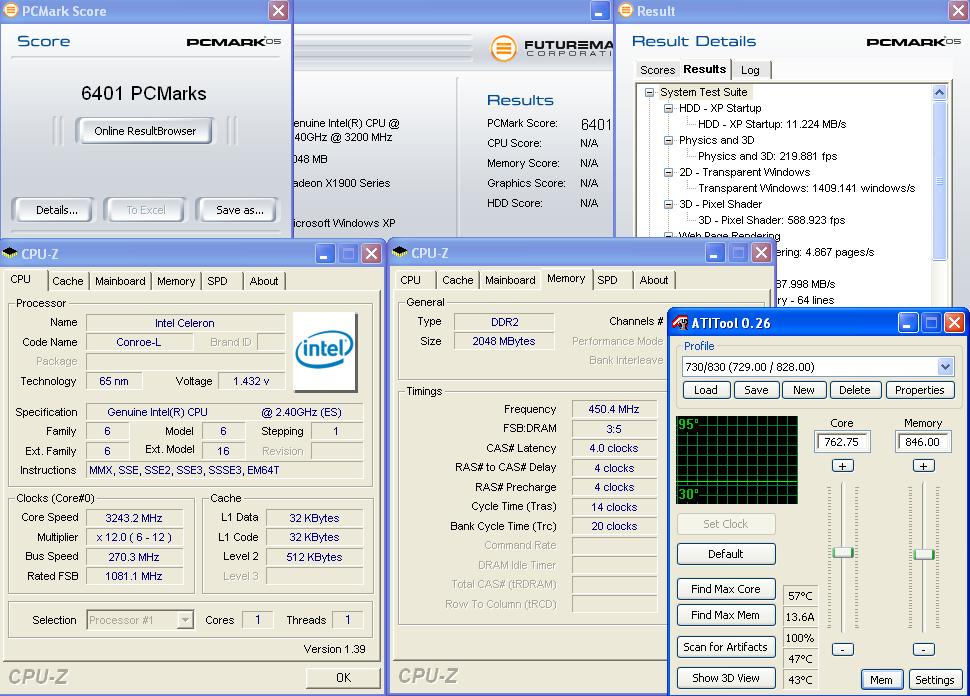Image resolution: width=970 pixels, height=696 pixels.
Task: Decrease Core clock with minus button
Action: pos(843,650)
